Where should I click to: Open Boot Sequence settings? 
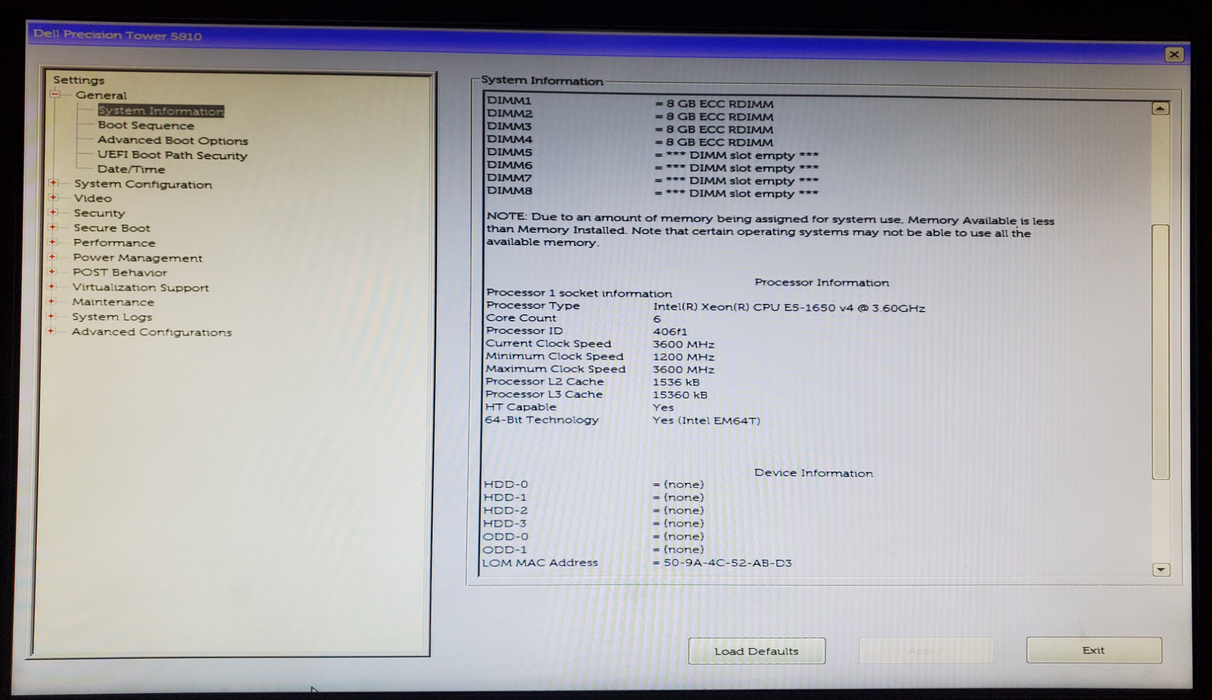146,126
